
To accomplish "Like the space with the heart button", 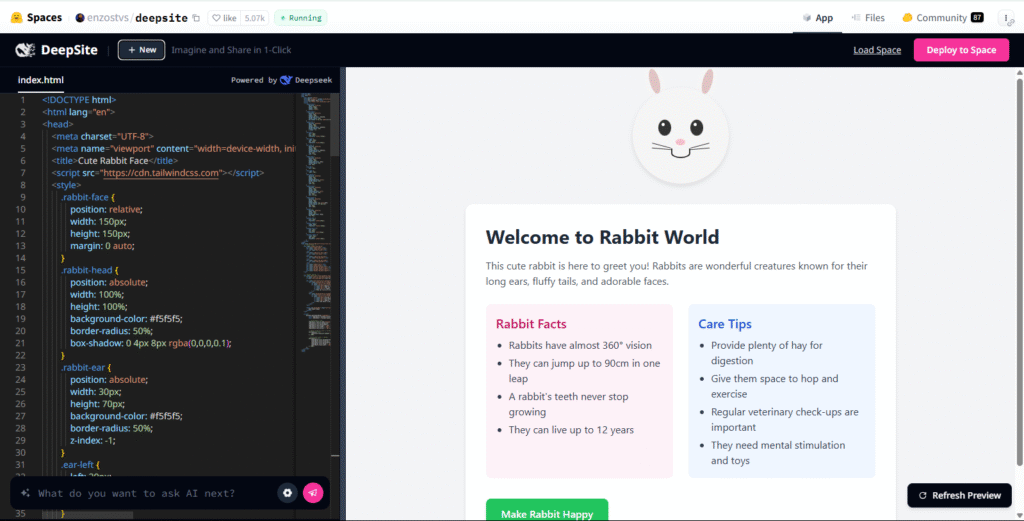I will pos(224,18).
